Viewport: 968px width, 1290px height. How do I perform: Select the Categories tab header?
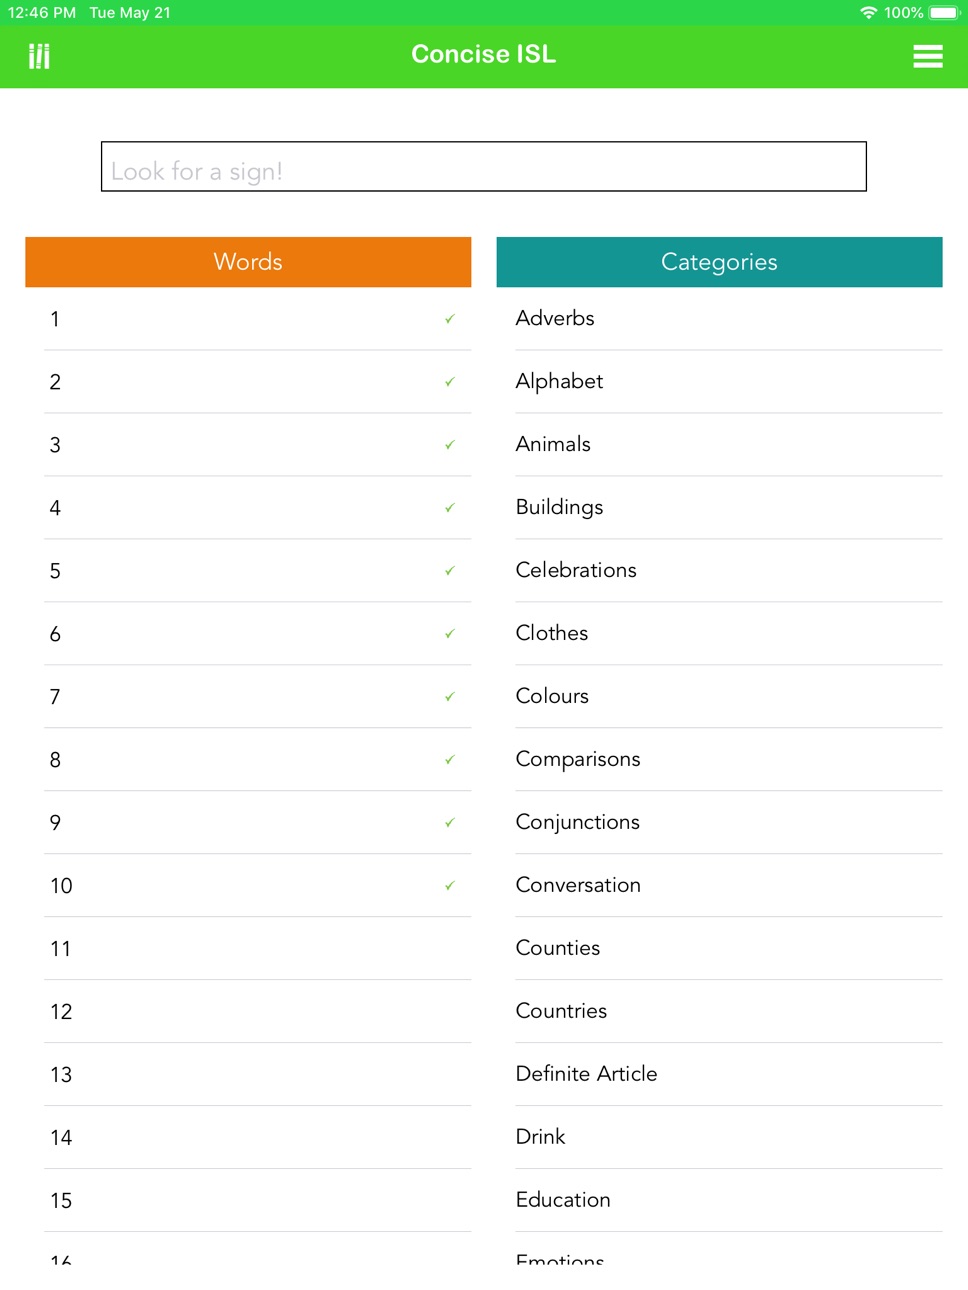(x=719, y=262)
